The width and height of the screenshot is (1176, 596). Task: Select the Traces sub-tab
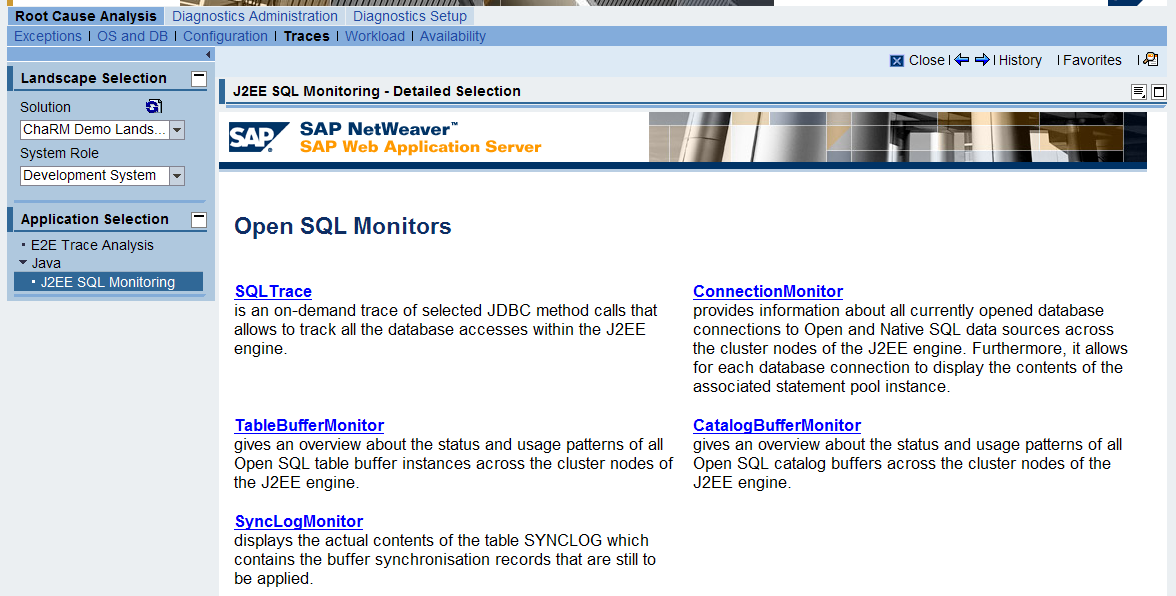click(307, 36)
